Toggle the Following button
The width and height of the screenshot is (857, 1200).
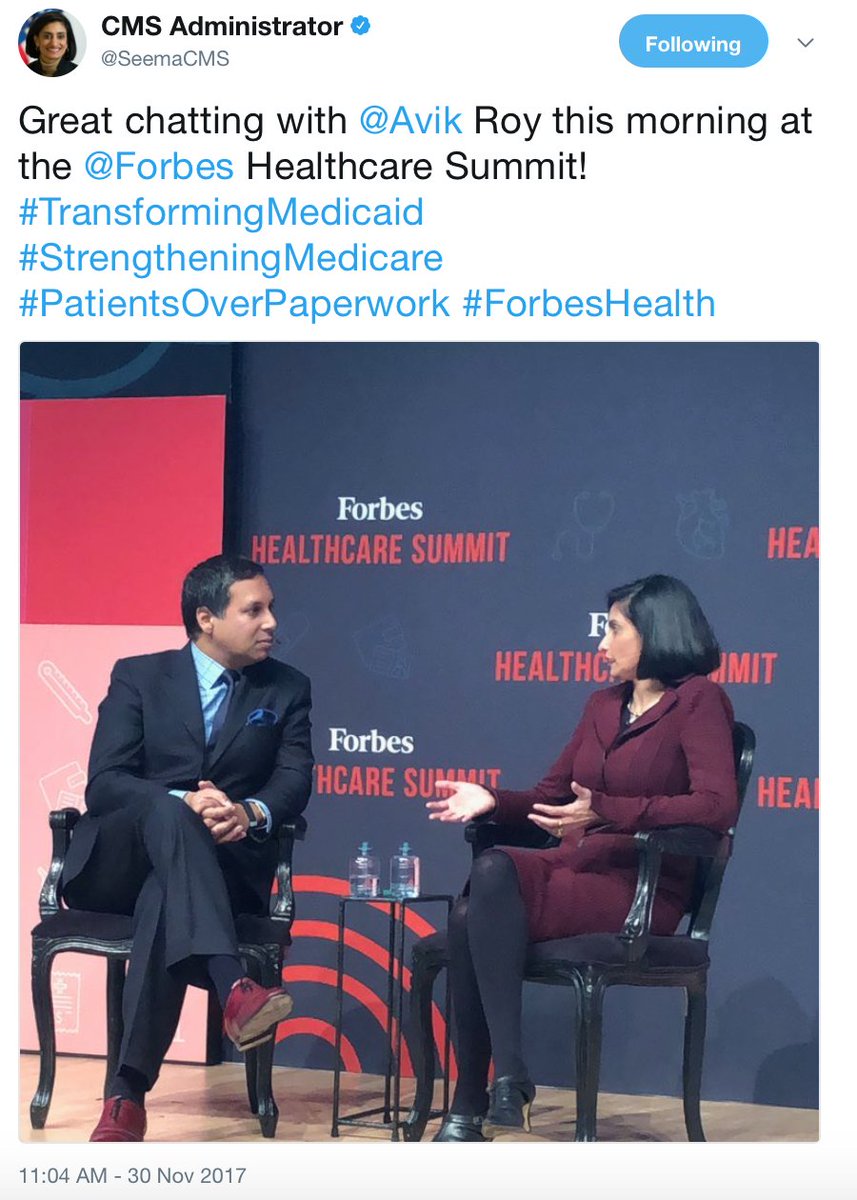click(693, 44)
